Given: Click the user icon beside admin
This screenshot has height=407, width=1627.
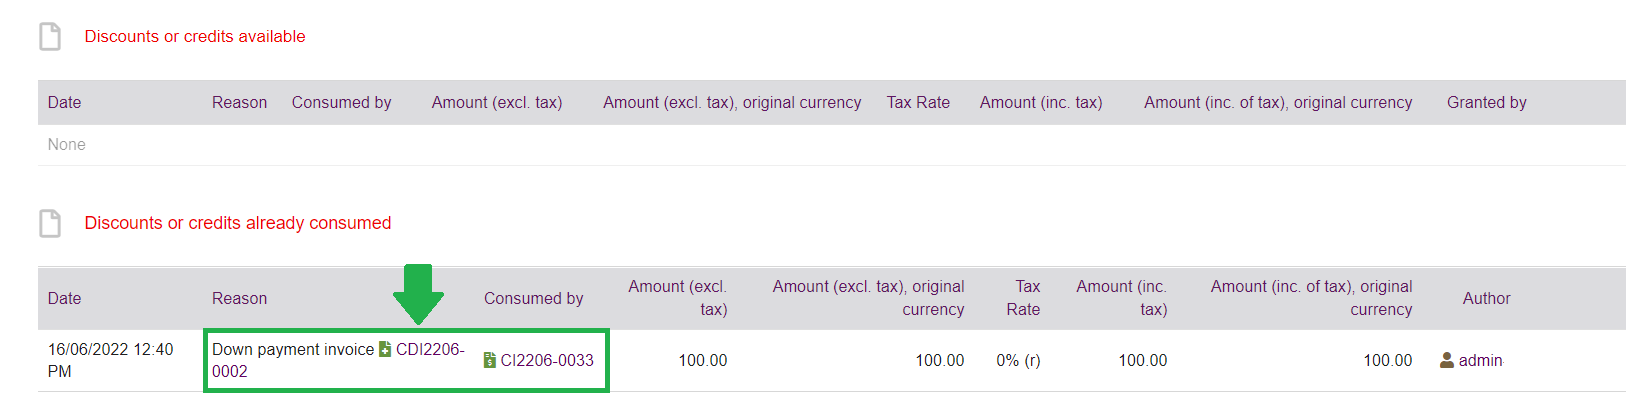Looking at the screenshot, I should coord(1446,360).
